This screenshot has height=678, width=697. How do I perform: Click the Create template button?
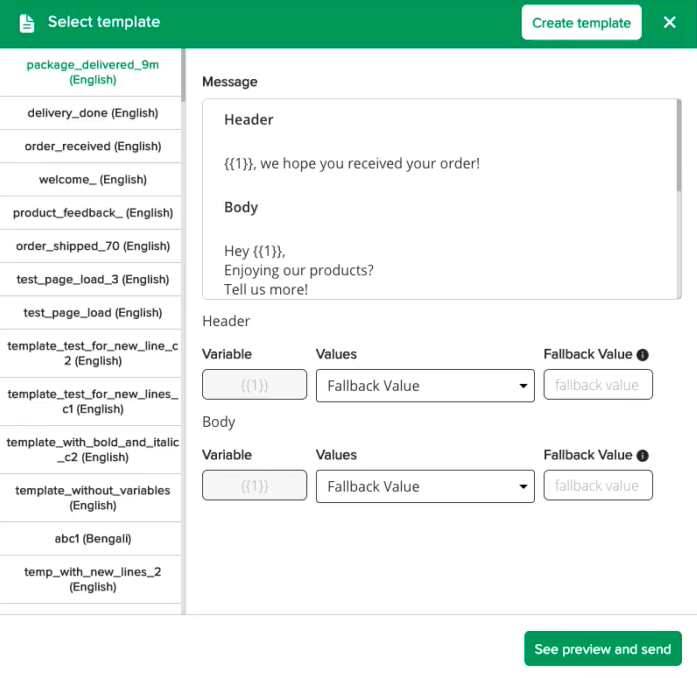click(581, 22)
